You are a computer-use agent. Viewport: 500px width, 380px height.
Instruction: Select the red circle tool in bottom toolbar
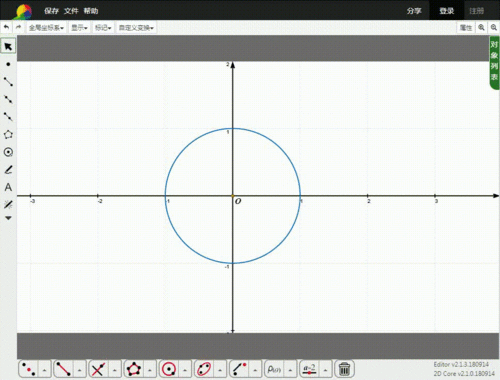[x=169, y=369]
